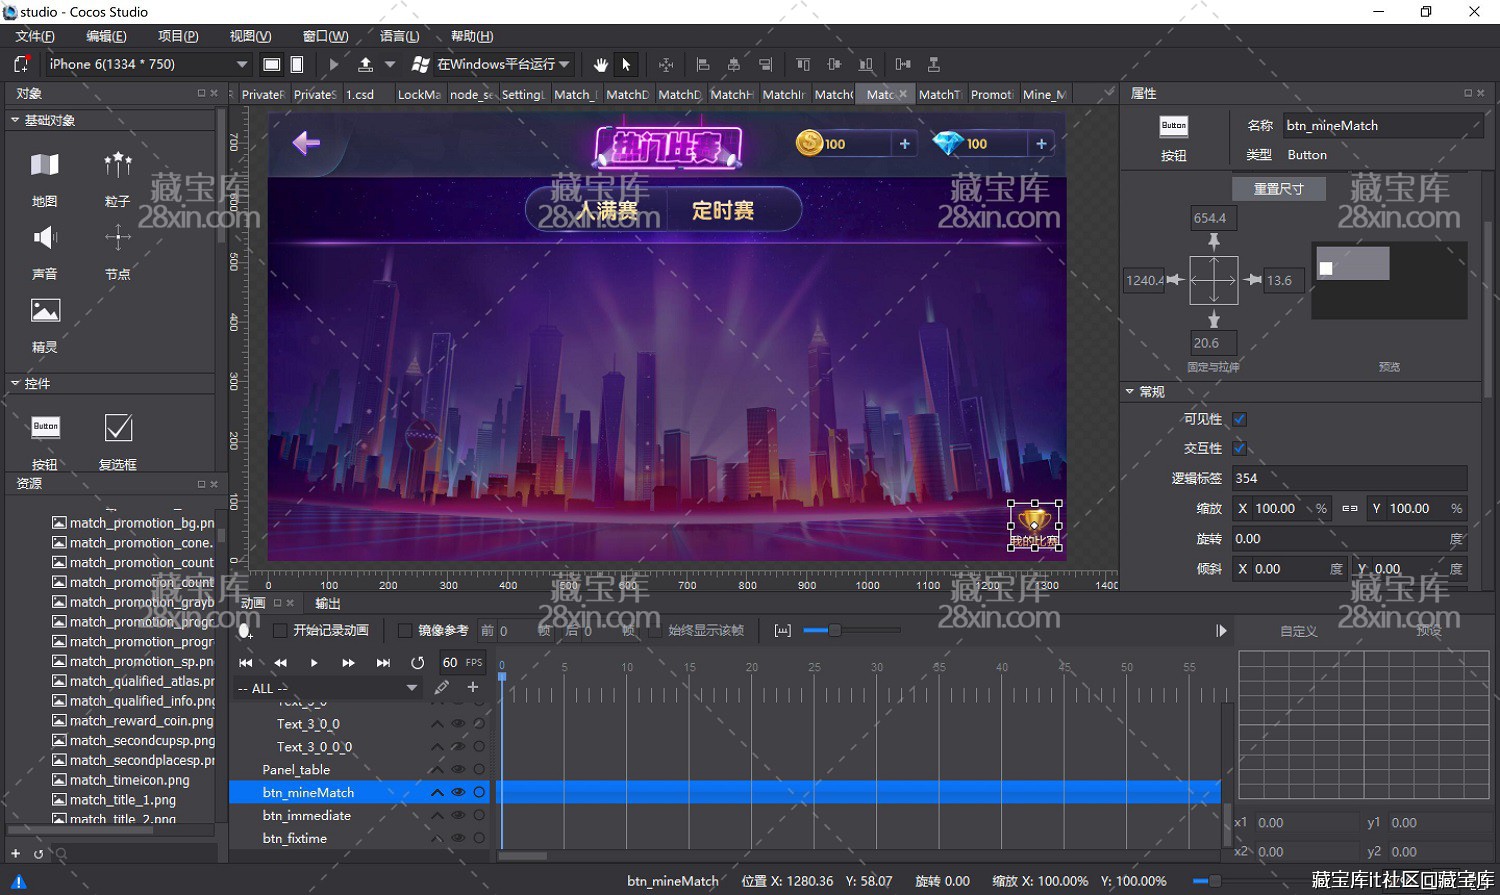Select btn_immediate in the timeline list
1500x895 pixels.
[307, 815]
